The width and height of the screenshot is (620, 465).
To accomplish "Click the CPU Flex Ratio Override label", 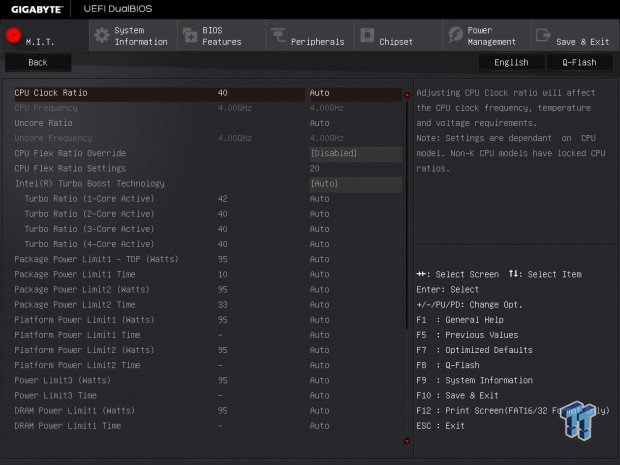I will pos(70,153).
